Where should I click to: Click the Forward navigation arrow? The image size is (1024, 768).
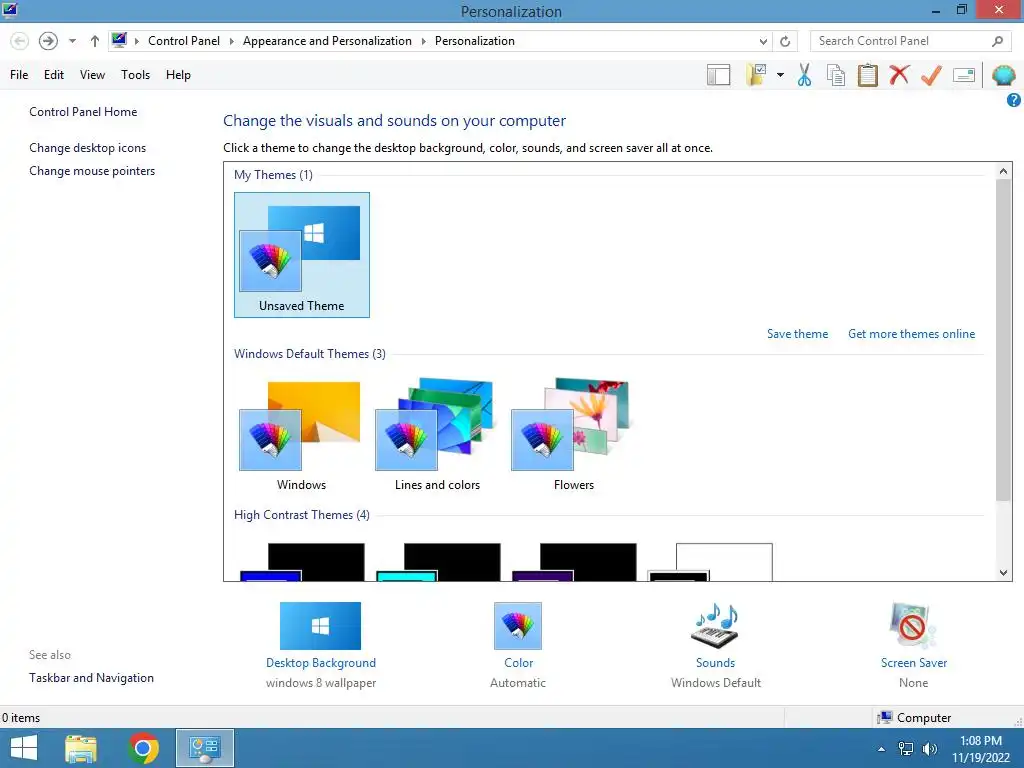(48, 41)
